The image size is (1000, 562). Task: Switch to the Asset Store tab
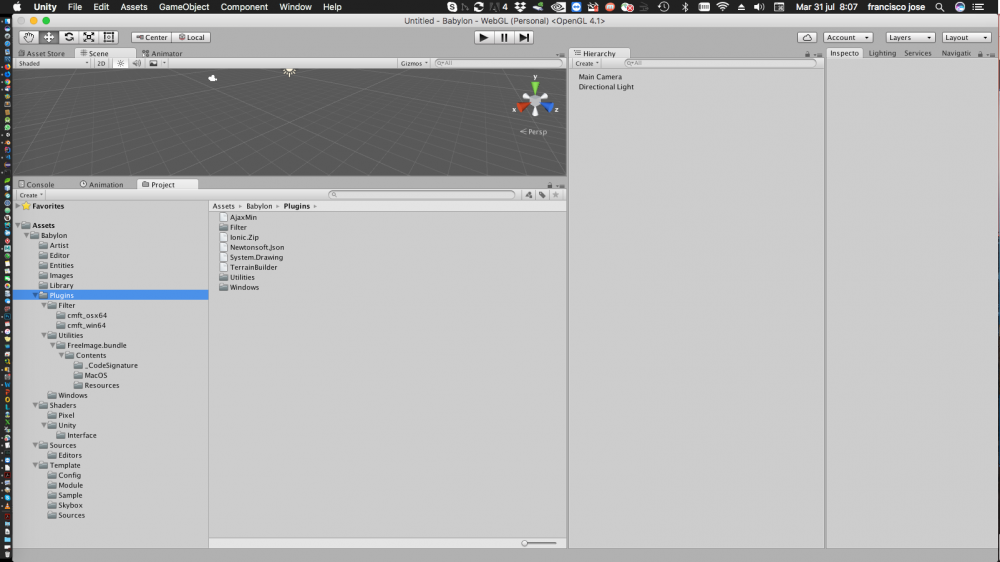point(42,54)
